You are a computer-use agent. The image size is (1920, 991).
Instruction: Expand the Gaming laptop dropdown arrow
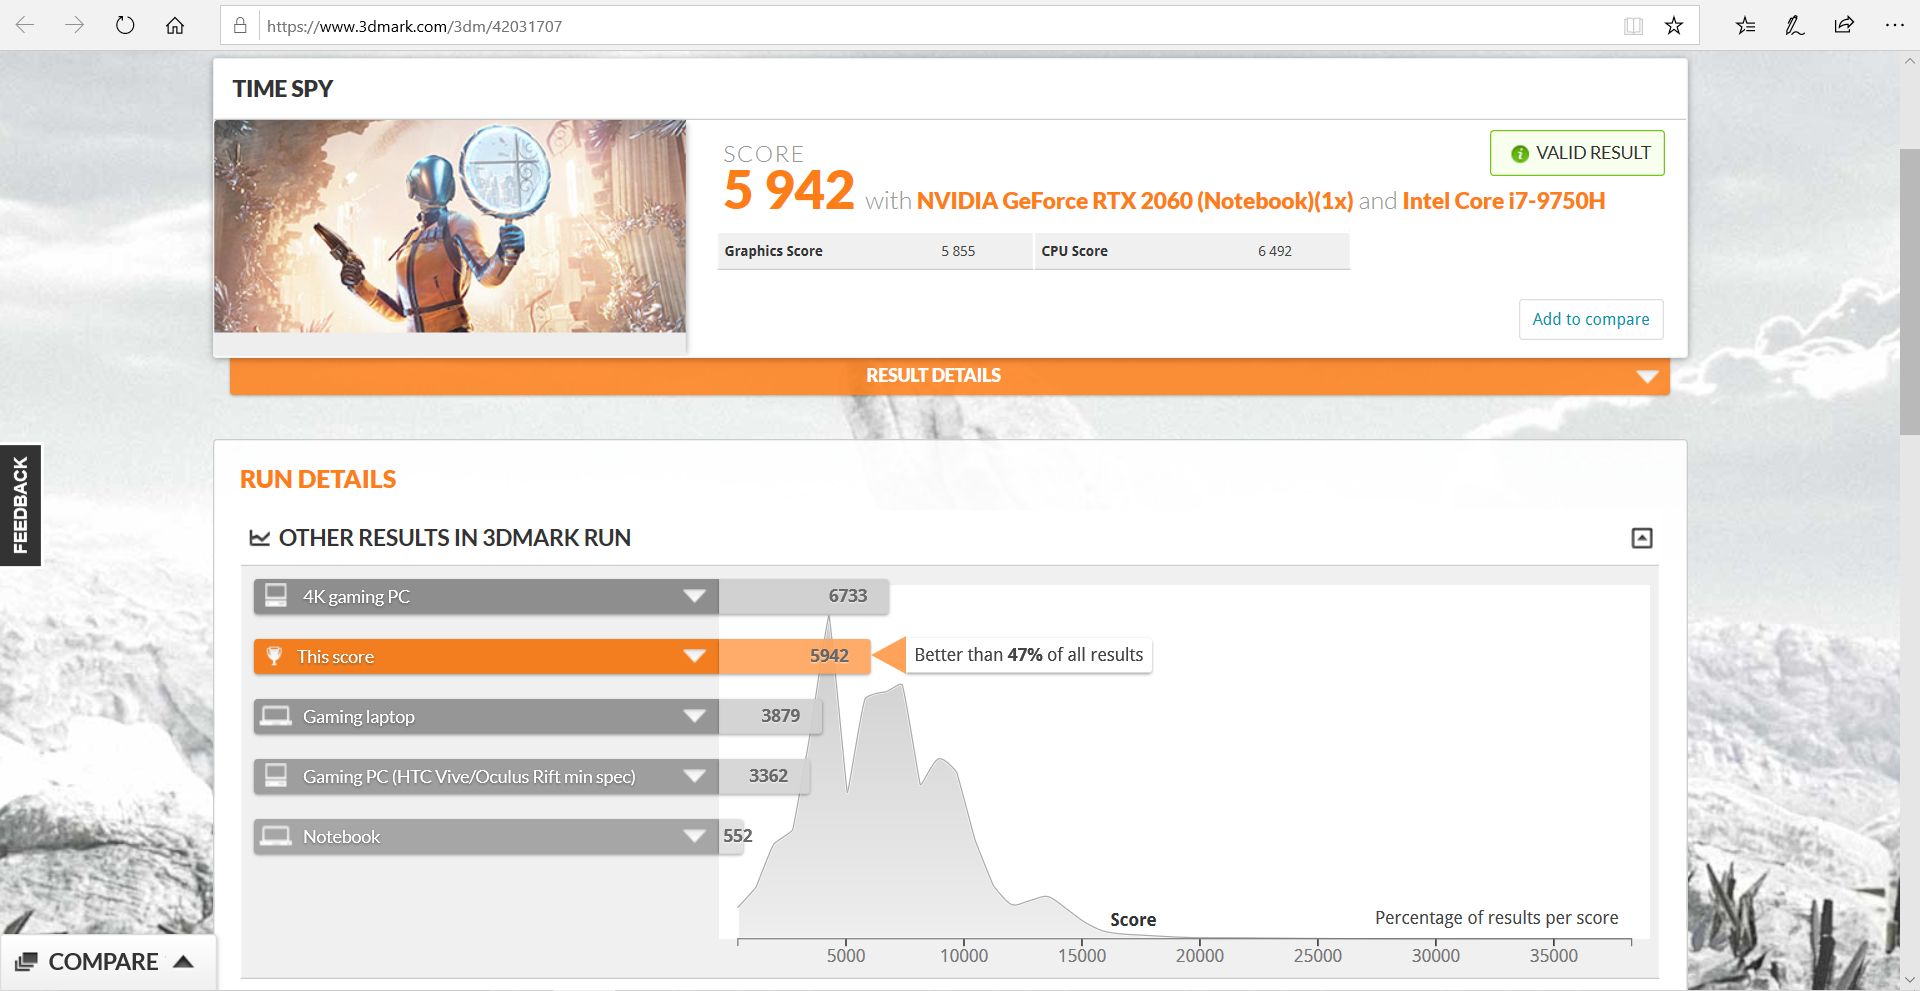pyautogui.click(x=694, y=716)
